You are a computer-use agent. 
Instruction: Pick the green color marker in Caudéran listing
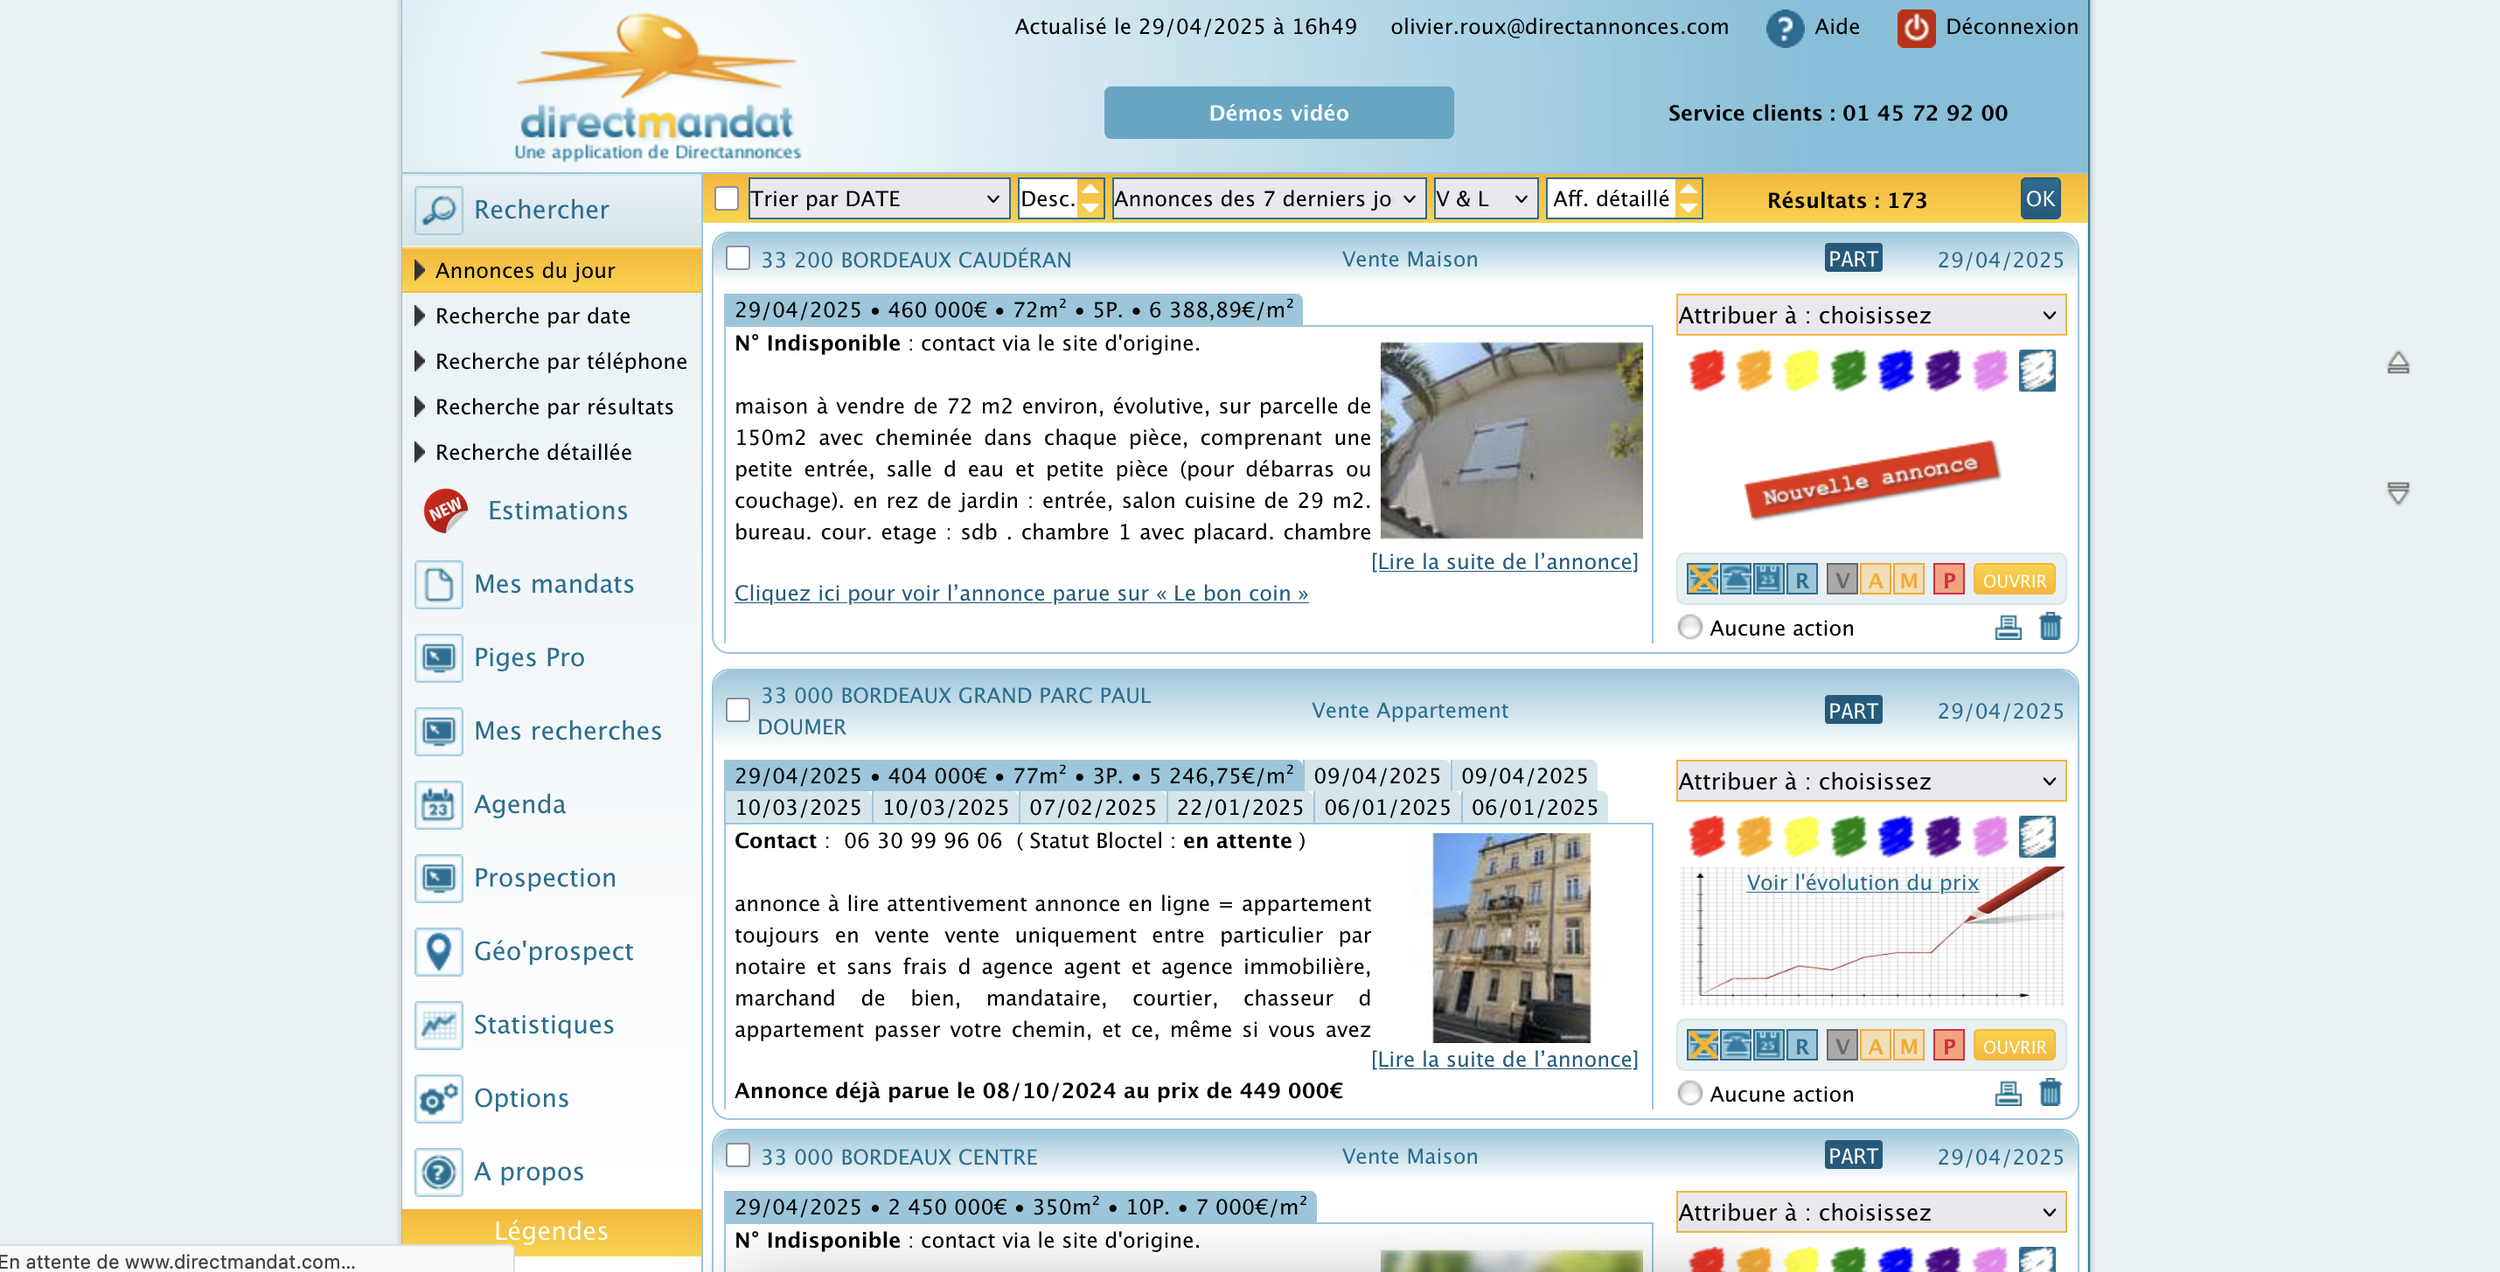[1847, 370]
